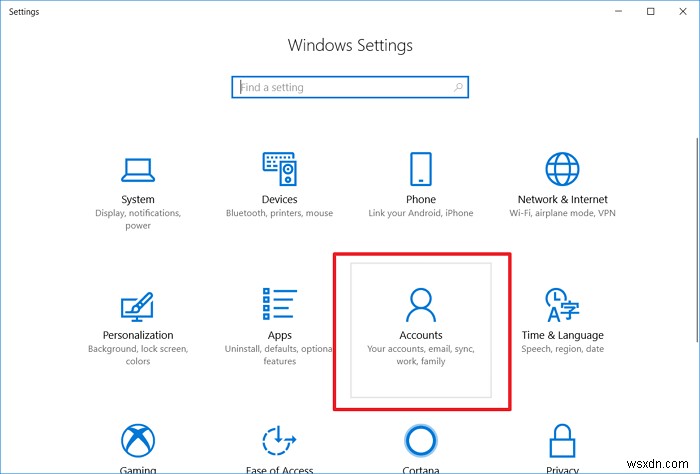Screen dimensions: 700x474
Task: Click the 'Bluetooth, printers, mouse' description text
Action: point(279,213)
